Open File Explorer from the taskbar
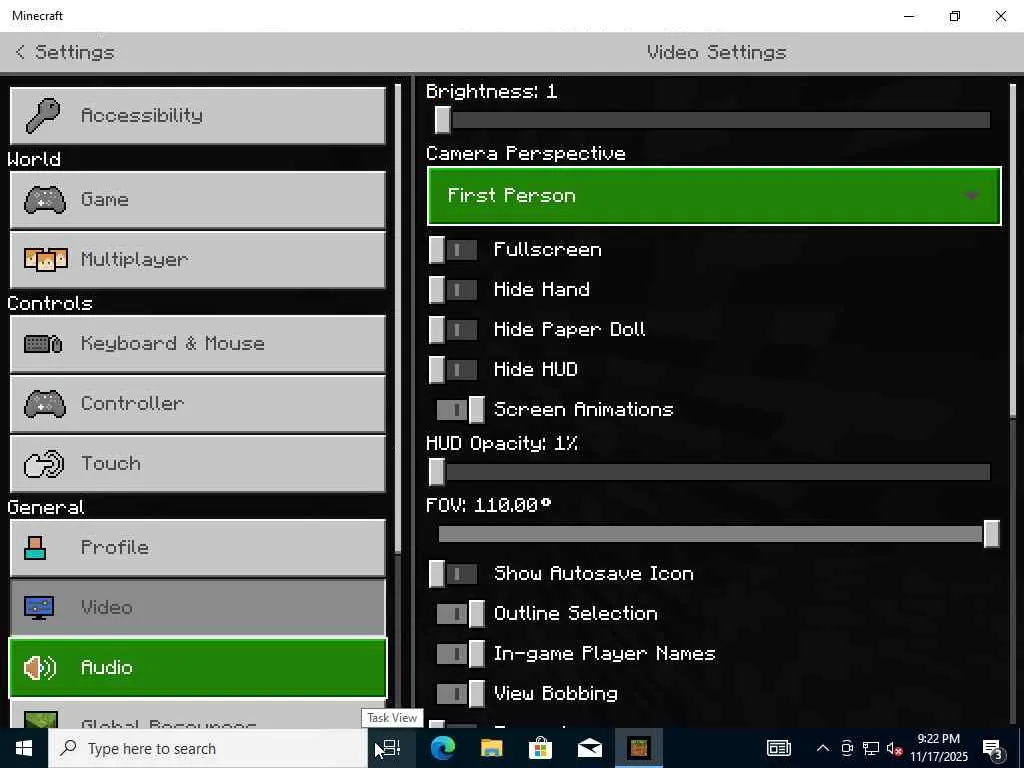 [x=491, y=748]
